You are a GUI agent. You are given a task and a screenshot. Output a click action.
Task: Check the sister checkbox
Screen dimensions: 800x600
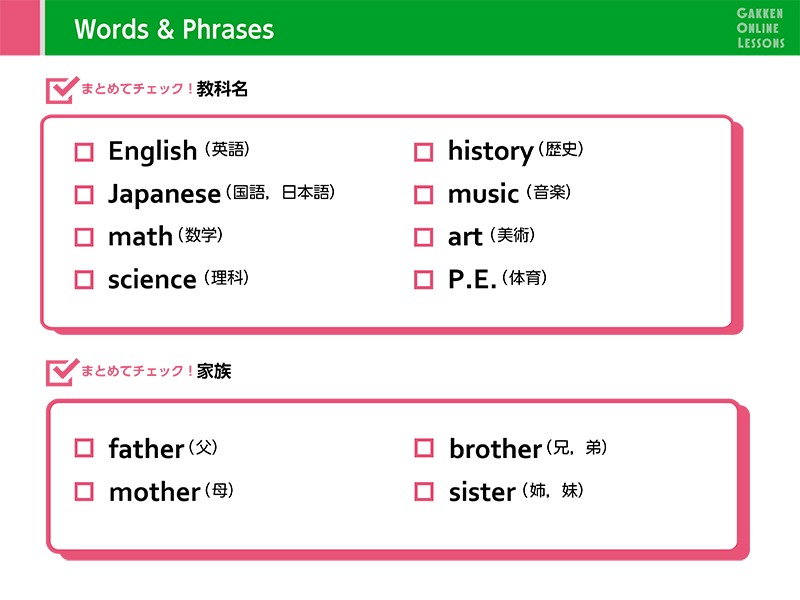tap(423, 492)
